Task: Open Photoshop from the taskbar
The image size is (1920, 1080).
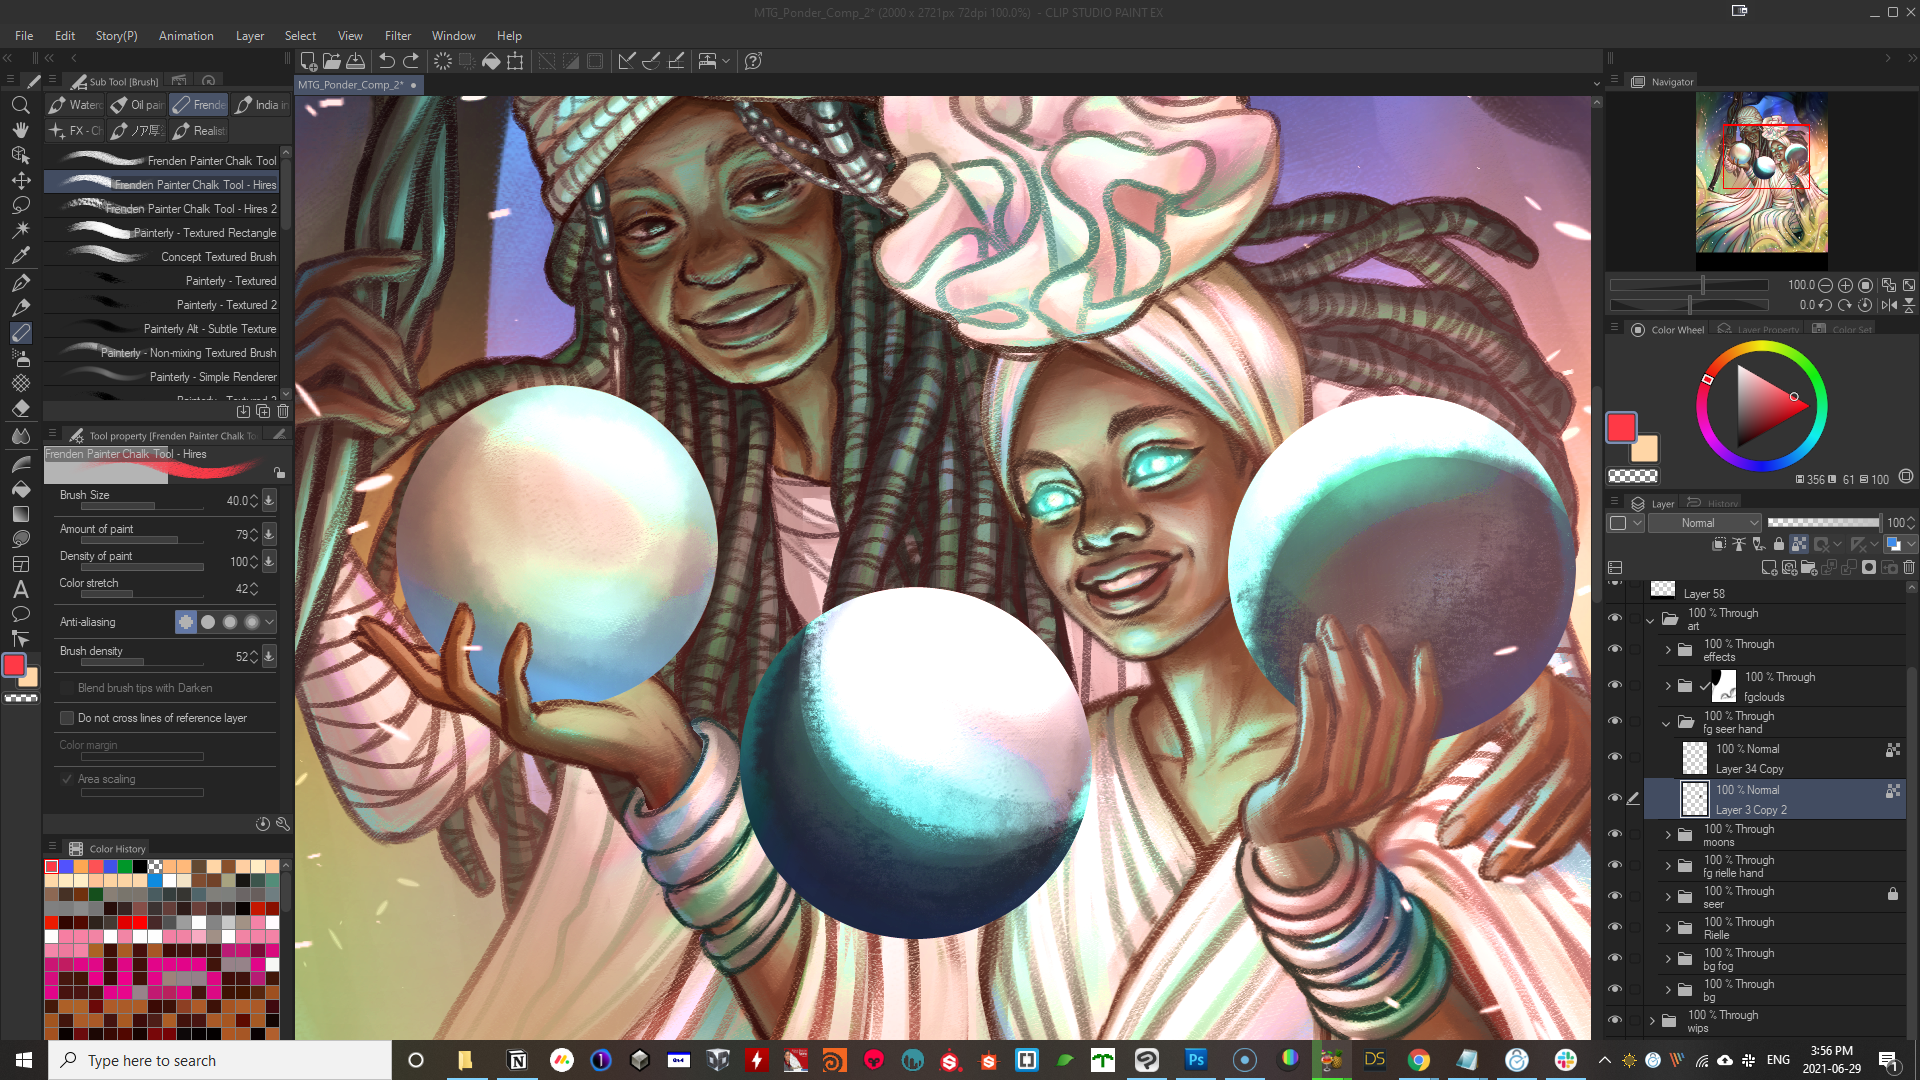Action: click(x=1196, y=1060)
